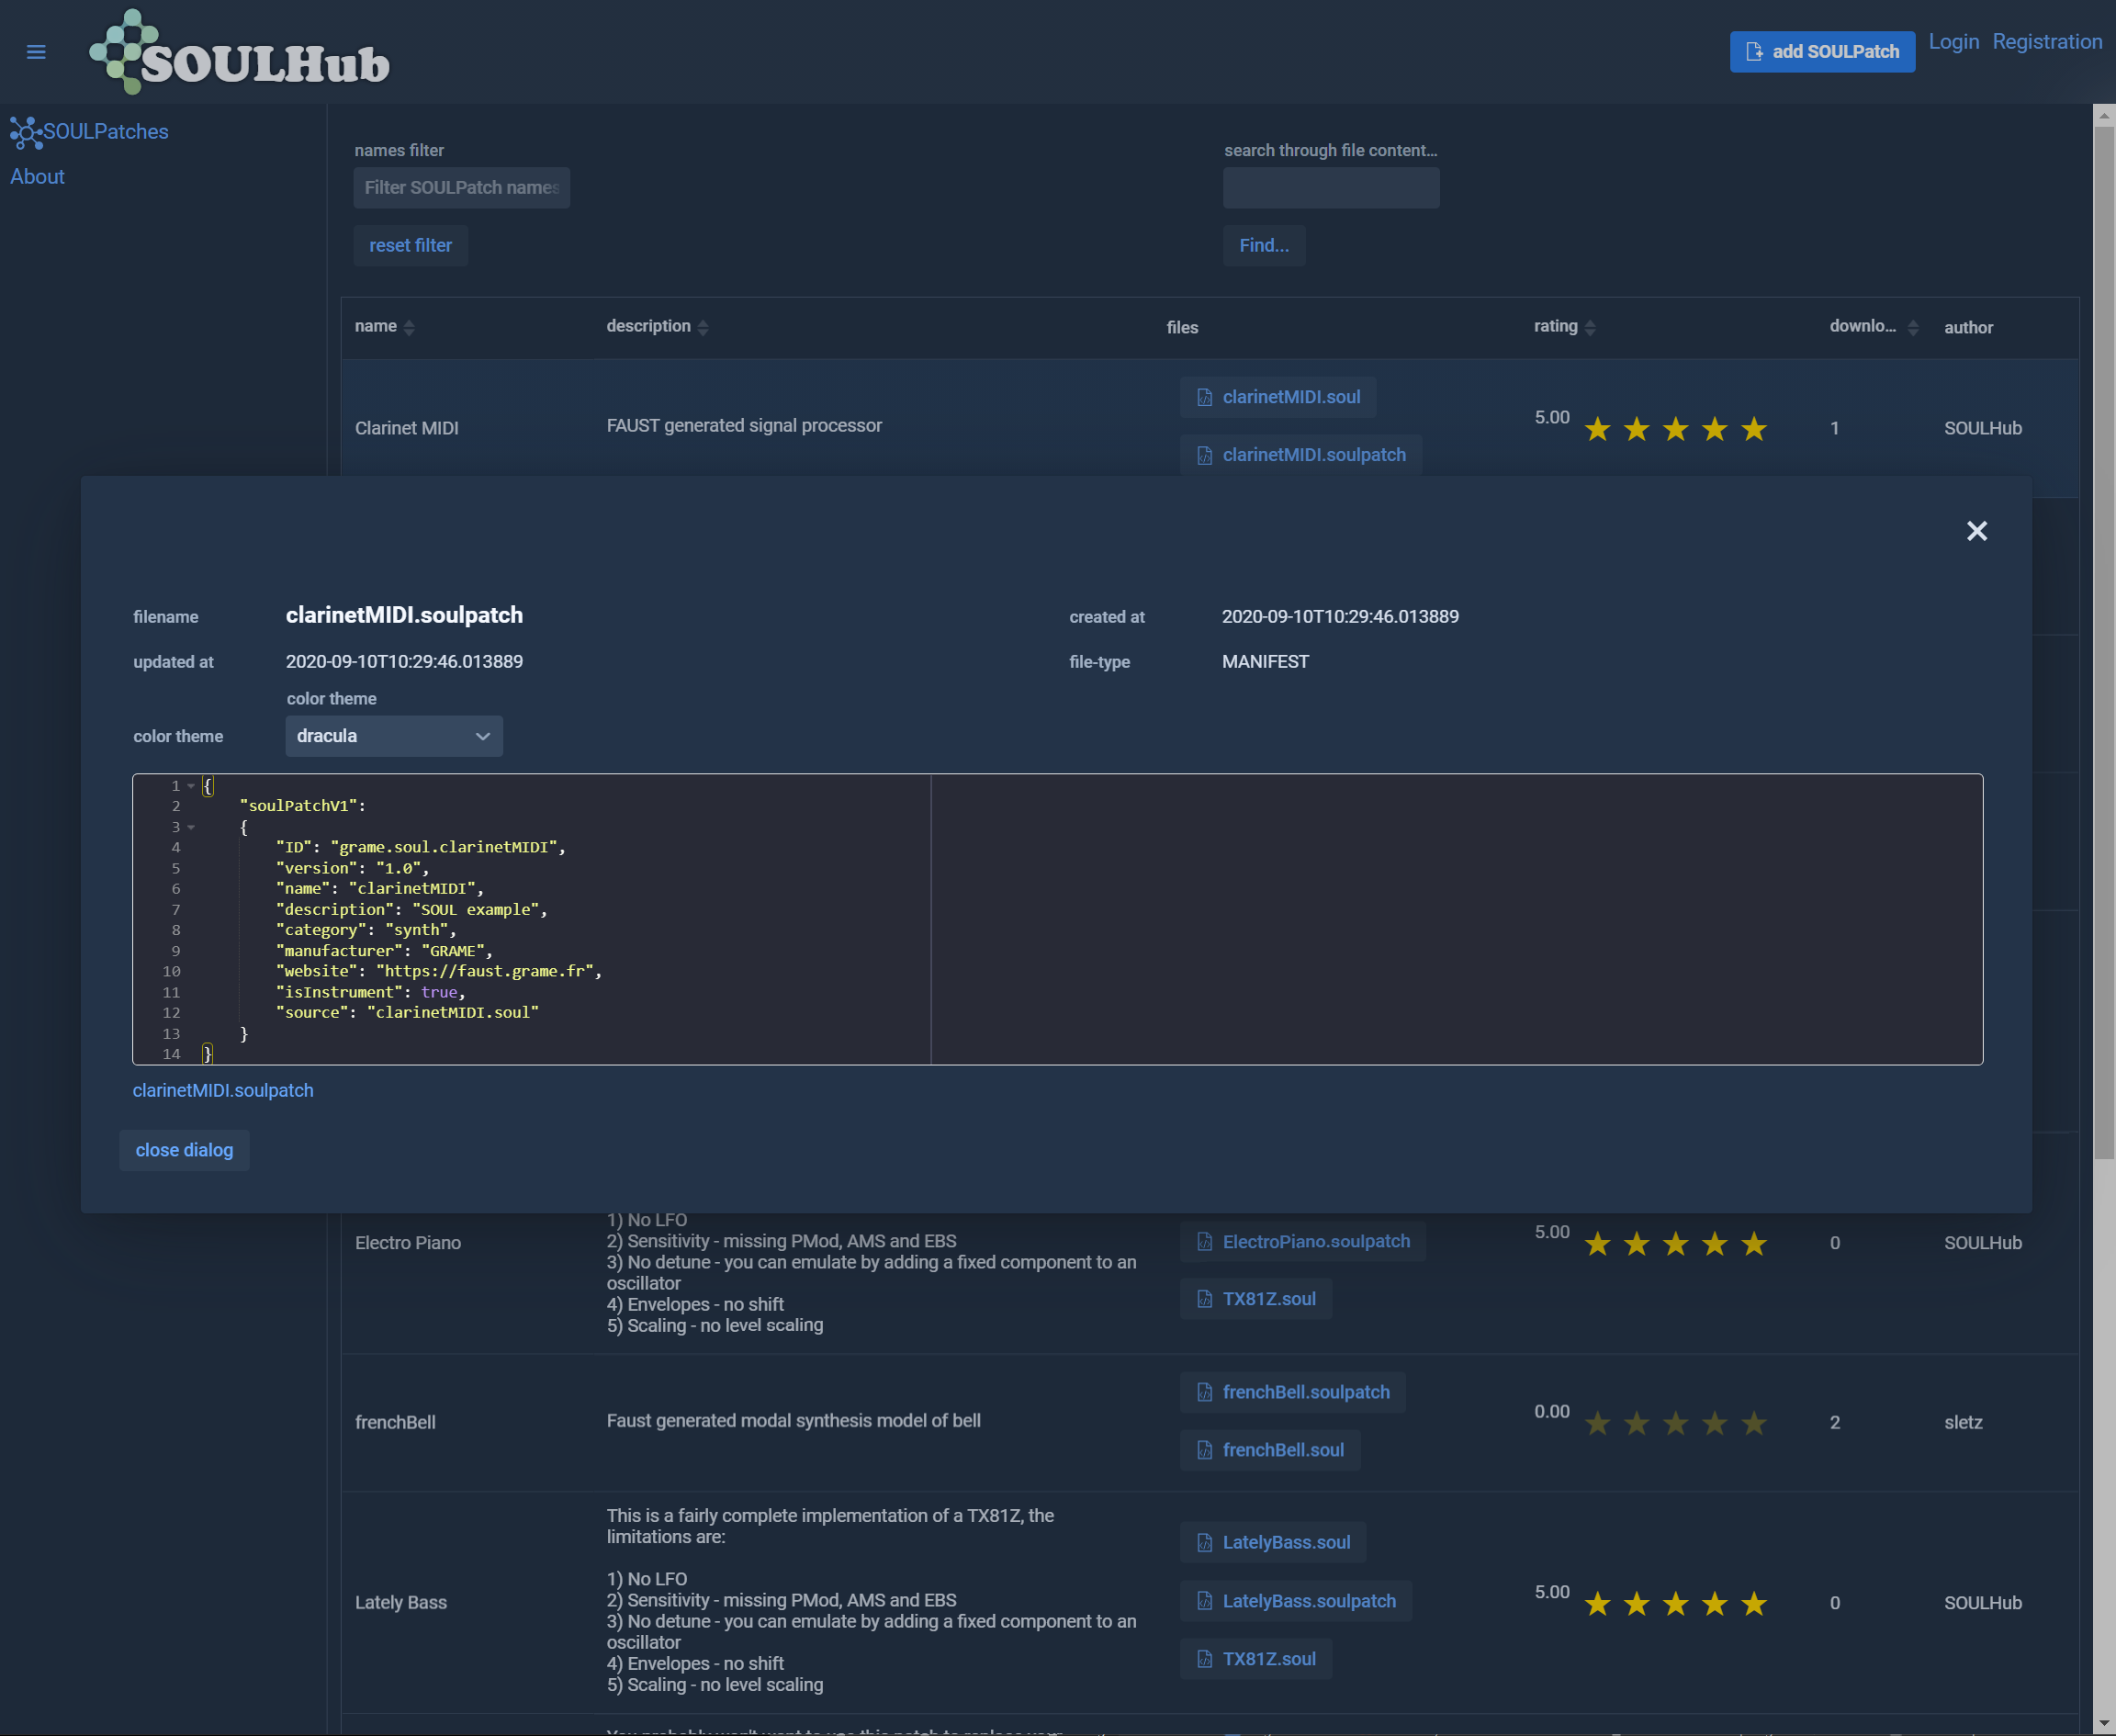2116x1736 pixels.
Task: Click the file icon beside clarinetMIDI.soul
Action: tap(1205, 397)
